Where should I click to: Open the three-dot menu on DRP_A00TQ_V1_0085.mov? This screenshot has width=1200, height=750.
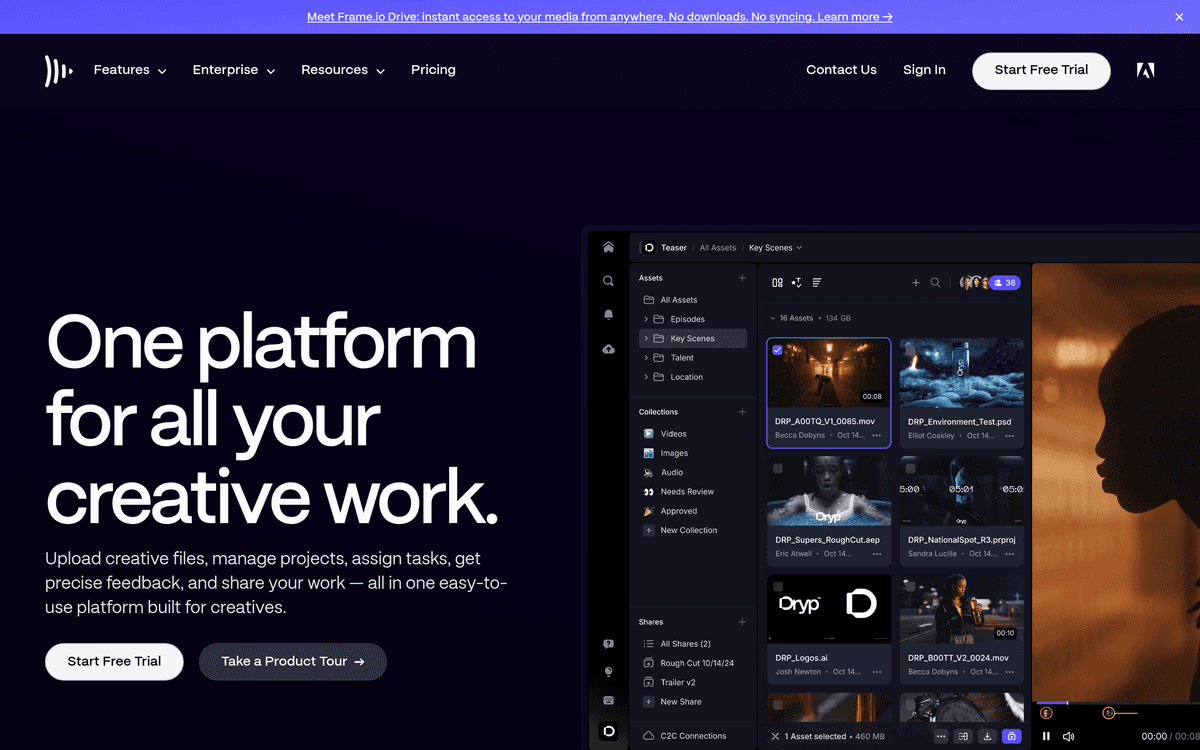tap(877, 436)
